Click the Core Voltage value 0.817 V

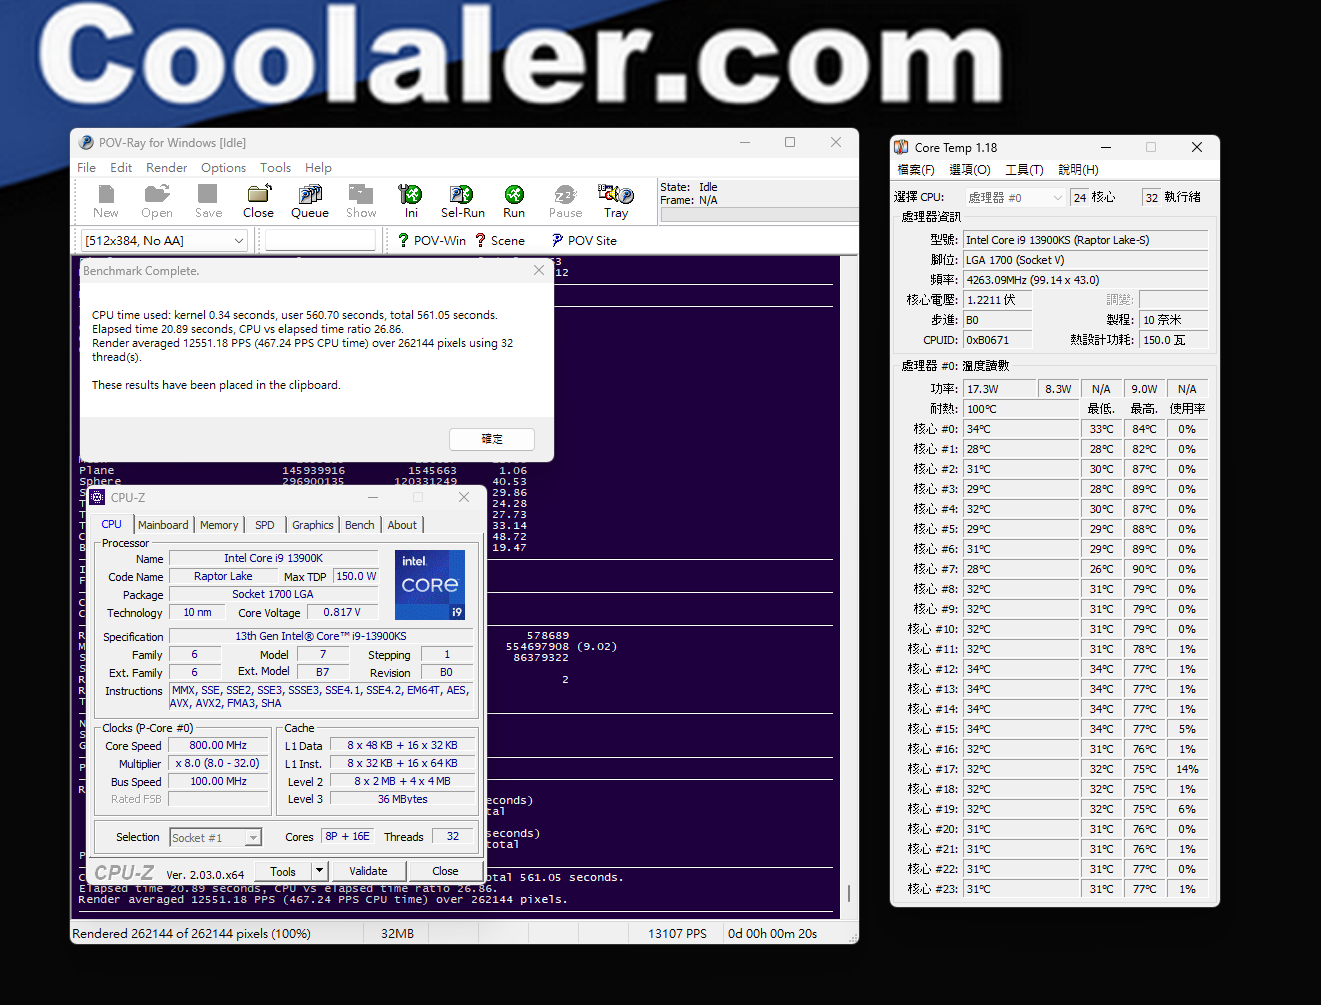pyautogui.click(x=343, y=612)
